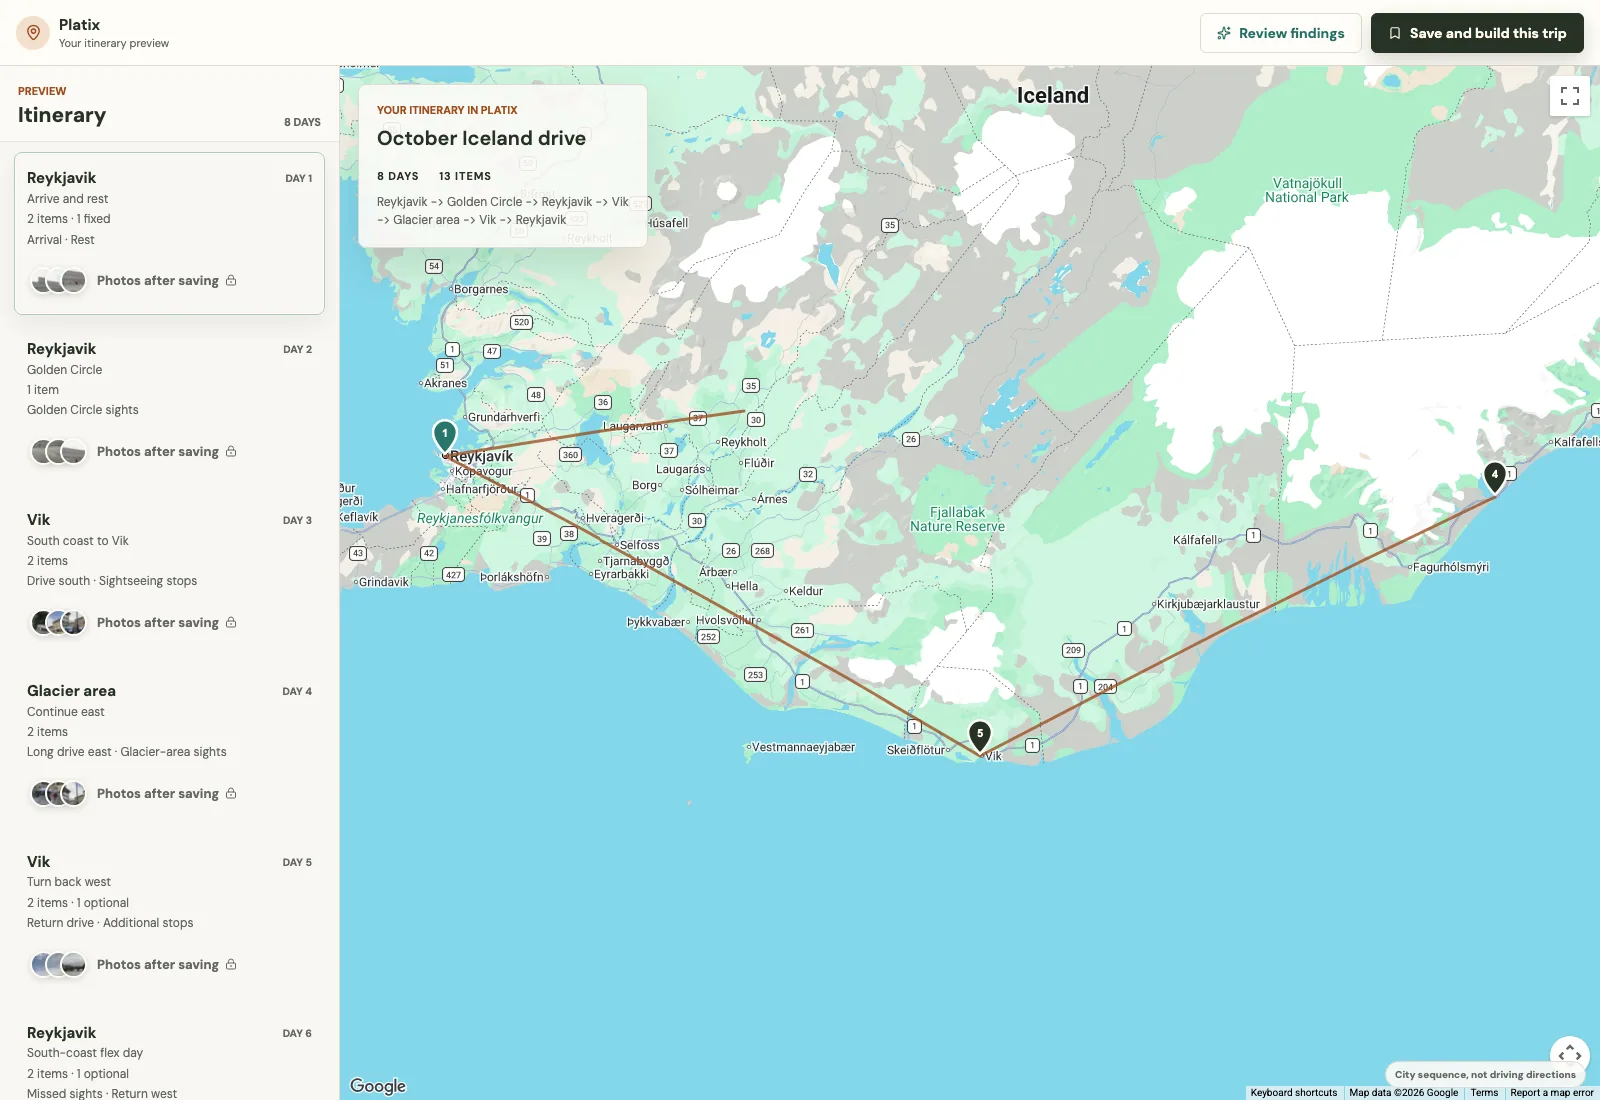Click the Selfoss town label
This screenshot has height=1100, width=1600.
[639, 545]
